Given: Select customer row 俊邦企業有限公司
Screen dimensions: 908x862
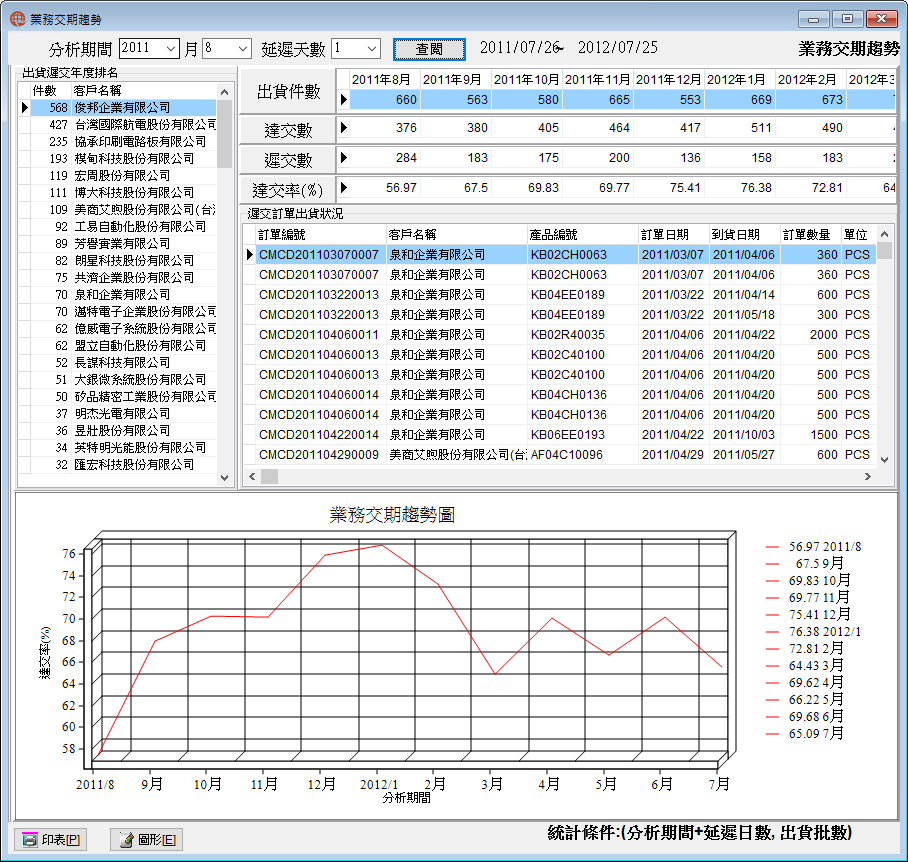Looking at the screenshot, I should (x=123, y=108).
